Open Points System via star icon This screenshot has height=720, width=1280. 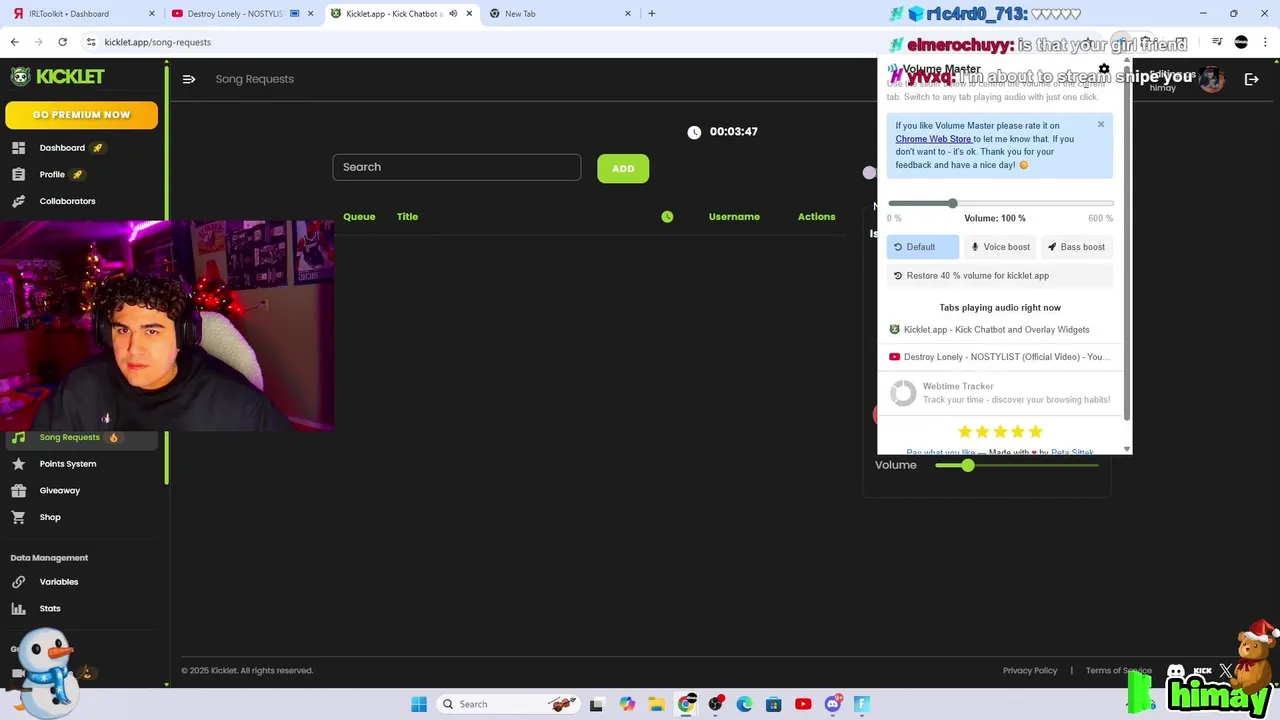click(18, 464)
